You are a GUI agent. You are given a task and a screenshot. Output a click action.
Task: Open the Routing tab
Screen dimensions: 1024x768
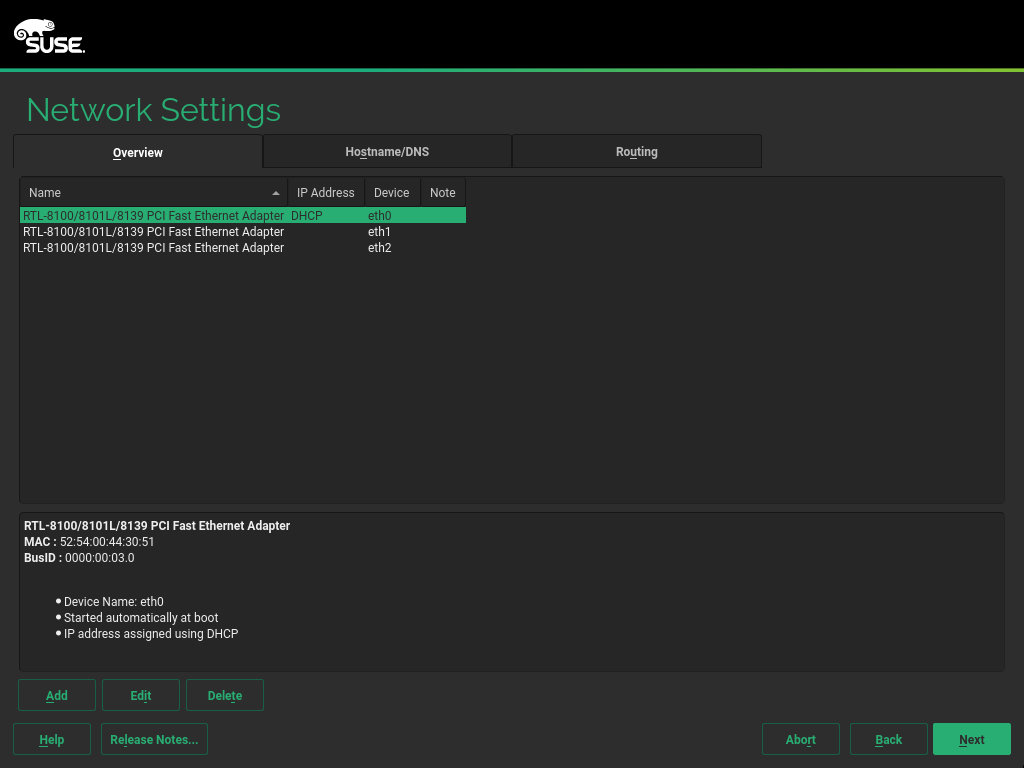[636, 152]
